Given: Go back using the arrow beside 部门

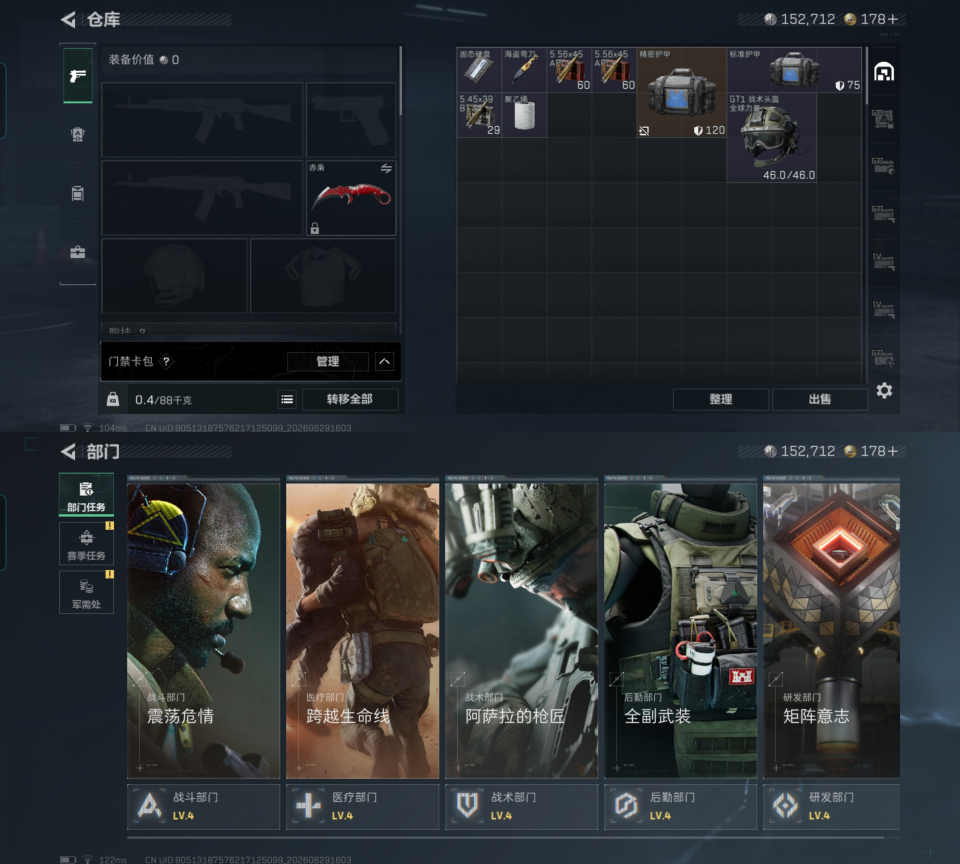Looking at the screenshot, I should pyautogui.click(x=69, y=451).
